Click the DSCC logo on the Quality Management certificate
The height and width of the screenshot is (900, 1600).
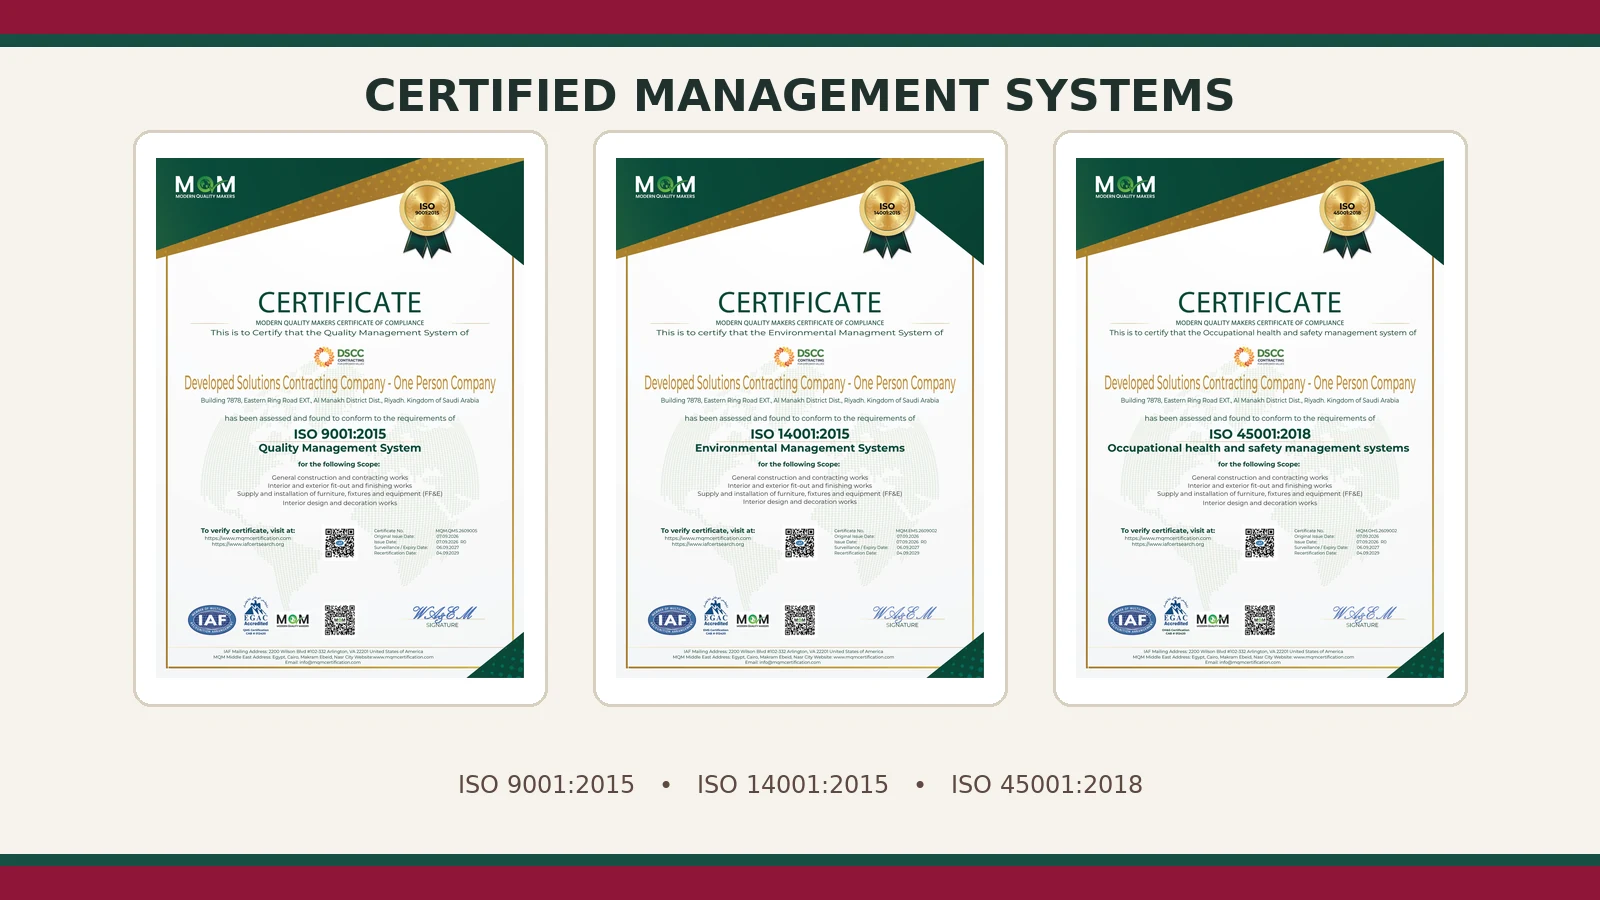pyautogui.click(x=339, y=356)
